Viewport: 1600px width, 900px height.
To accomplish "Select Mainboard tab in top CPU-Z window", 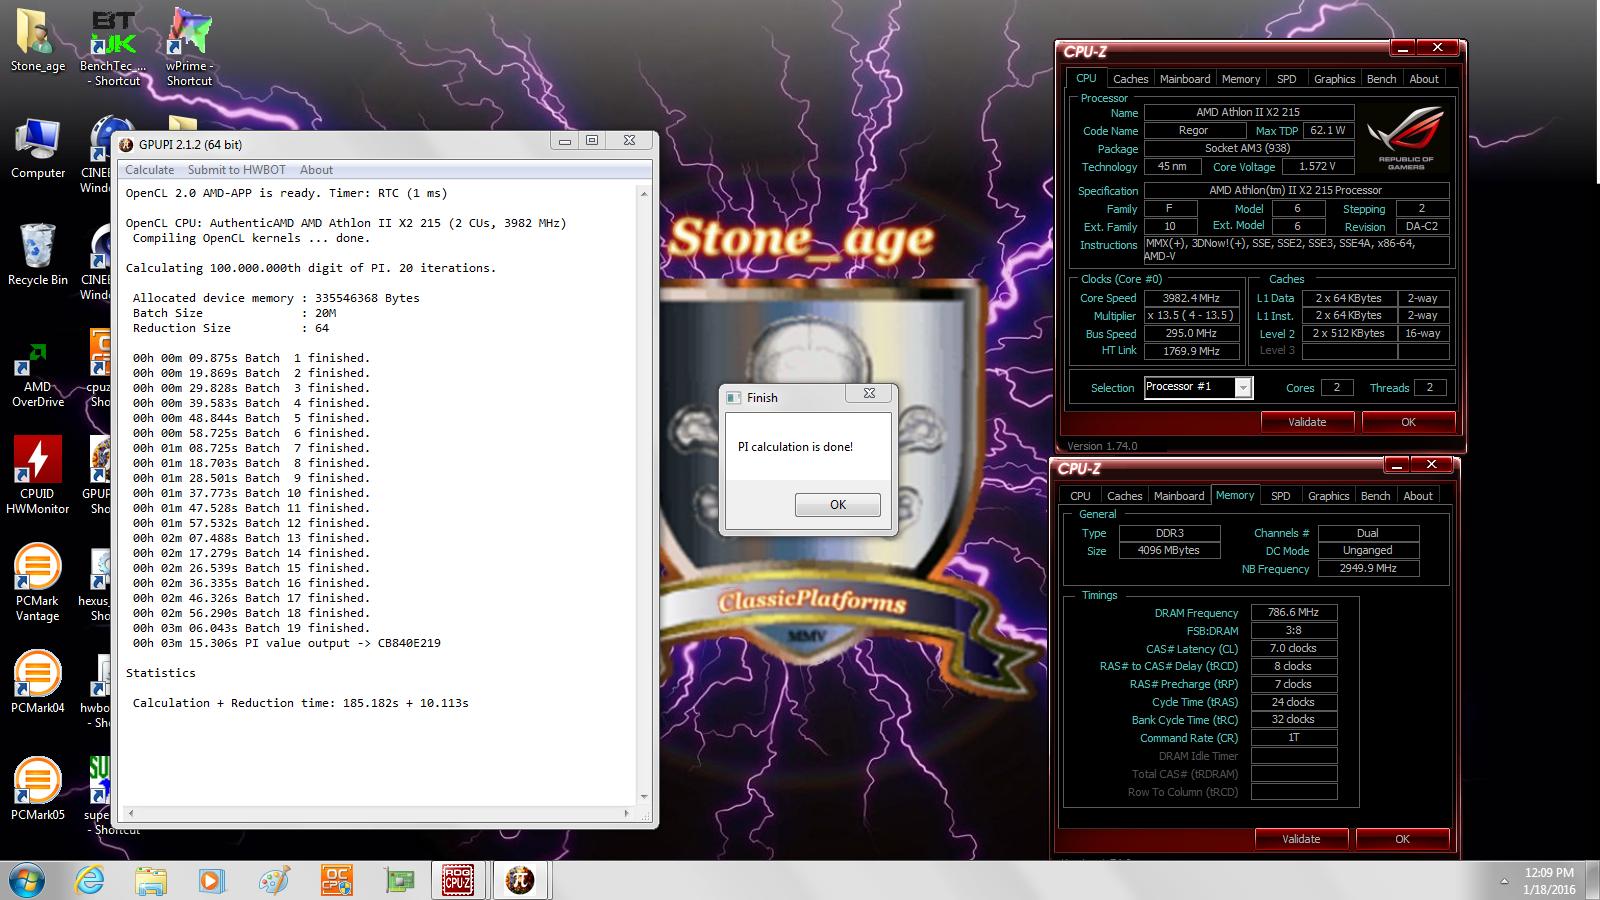I will tap(1185, 79).
